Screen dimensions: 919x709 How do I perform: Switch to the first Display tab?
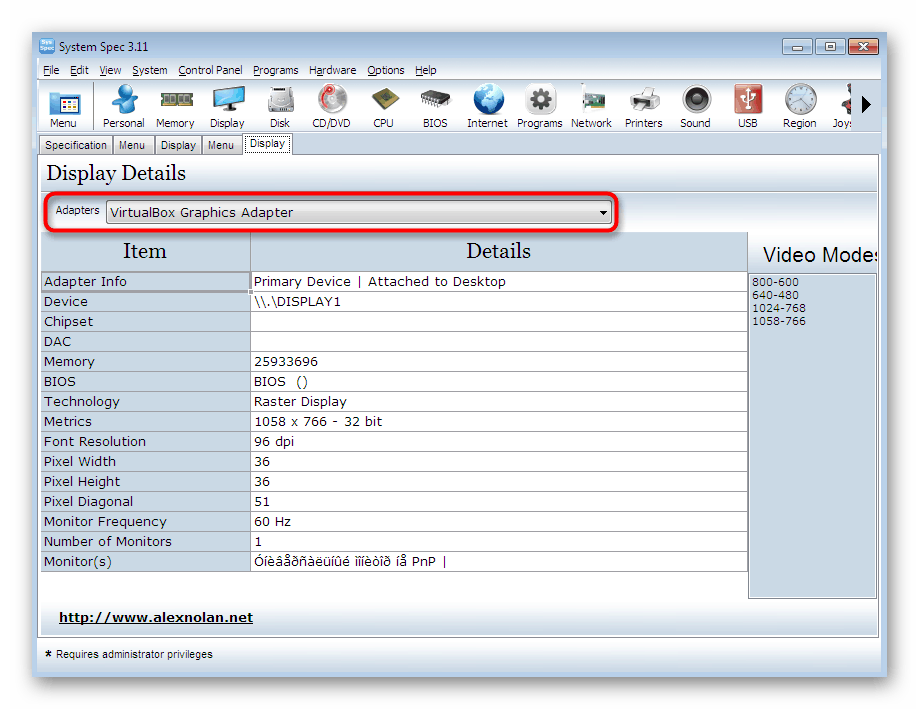tap(178, 145)
